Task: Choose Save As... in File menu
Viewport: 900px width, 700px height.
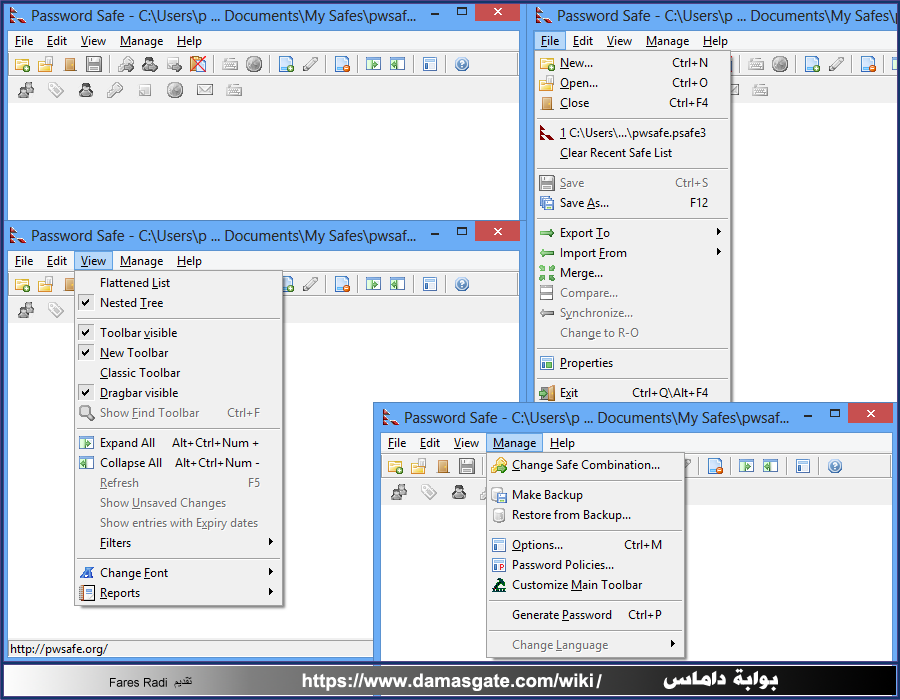Action: tap(631, 203)
